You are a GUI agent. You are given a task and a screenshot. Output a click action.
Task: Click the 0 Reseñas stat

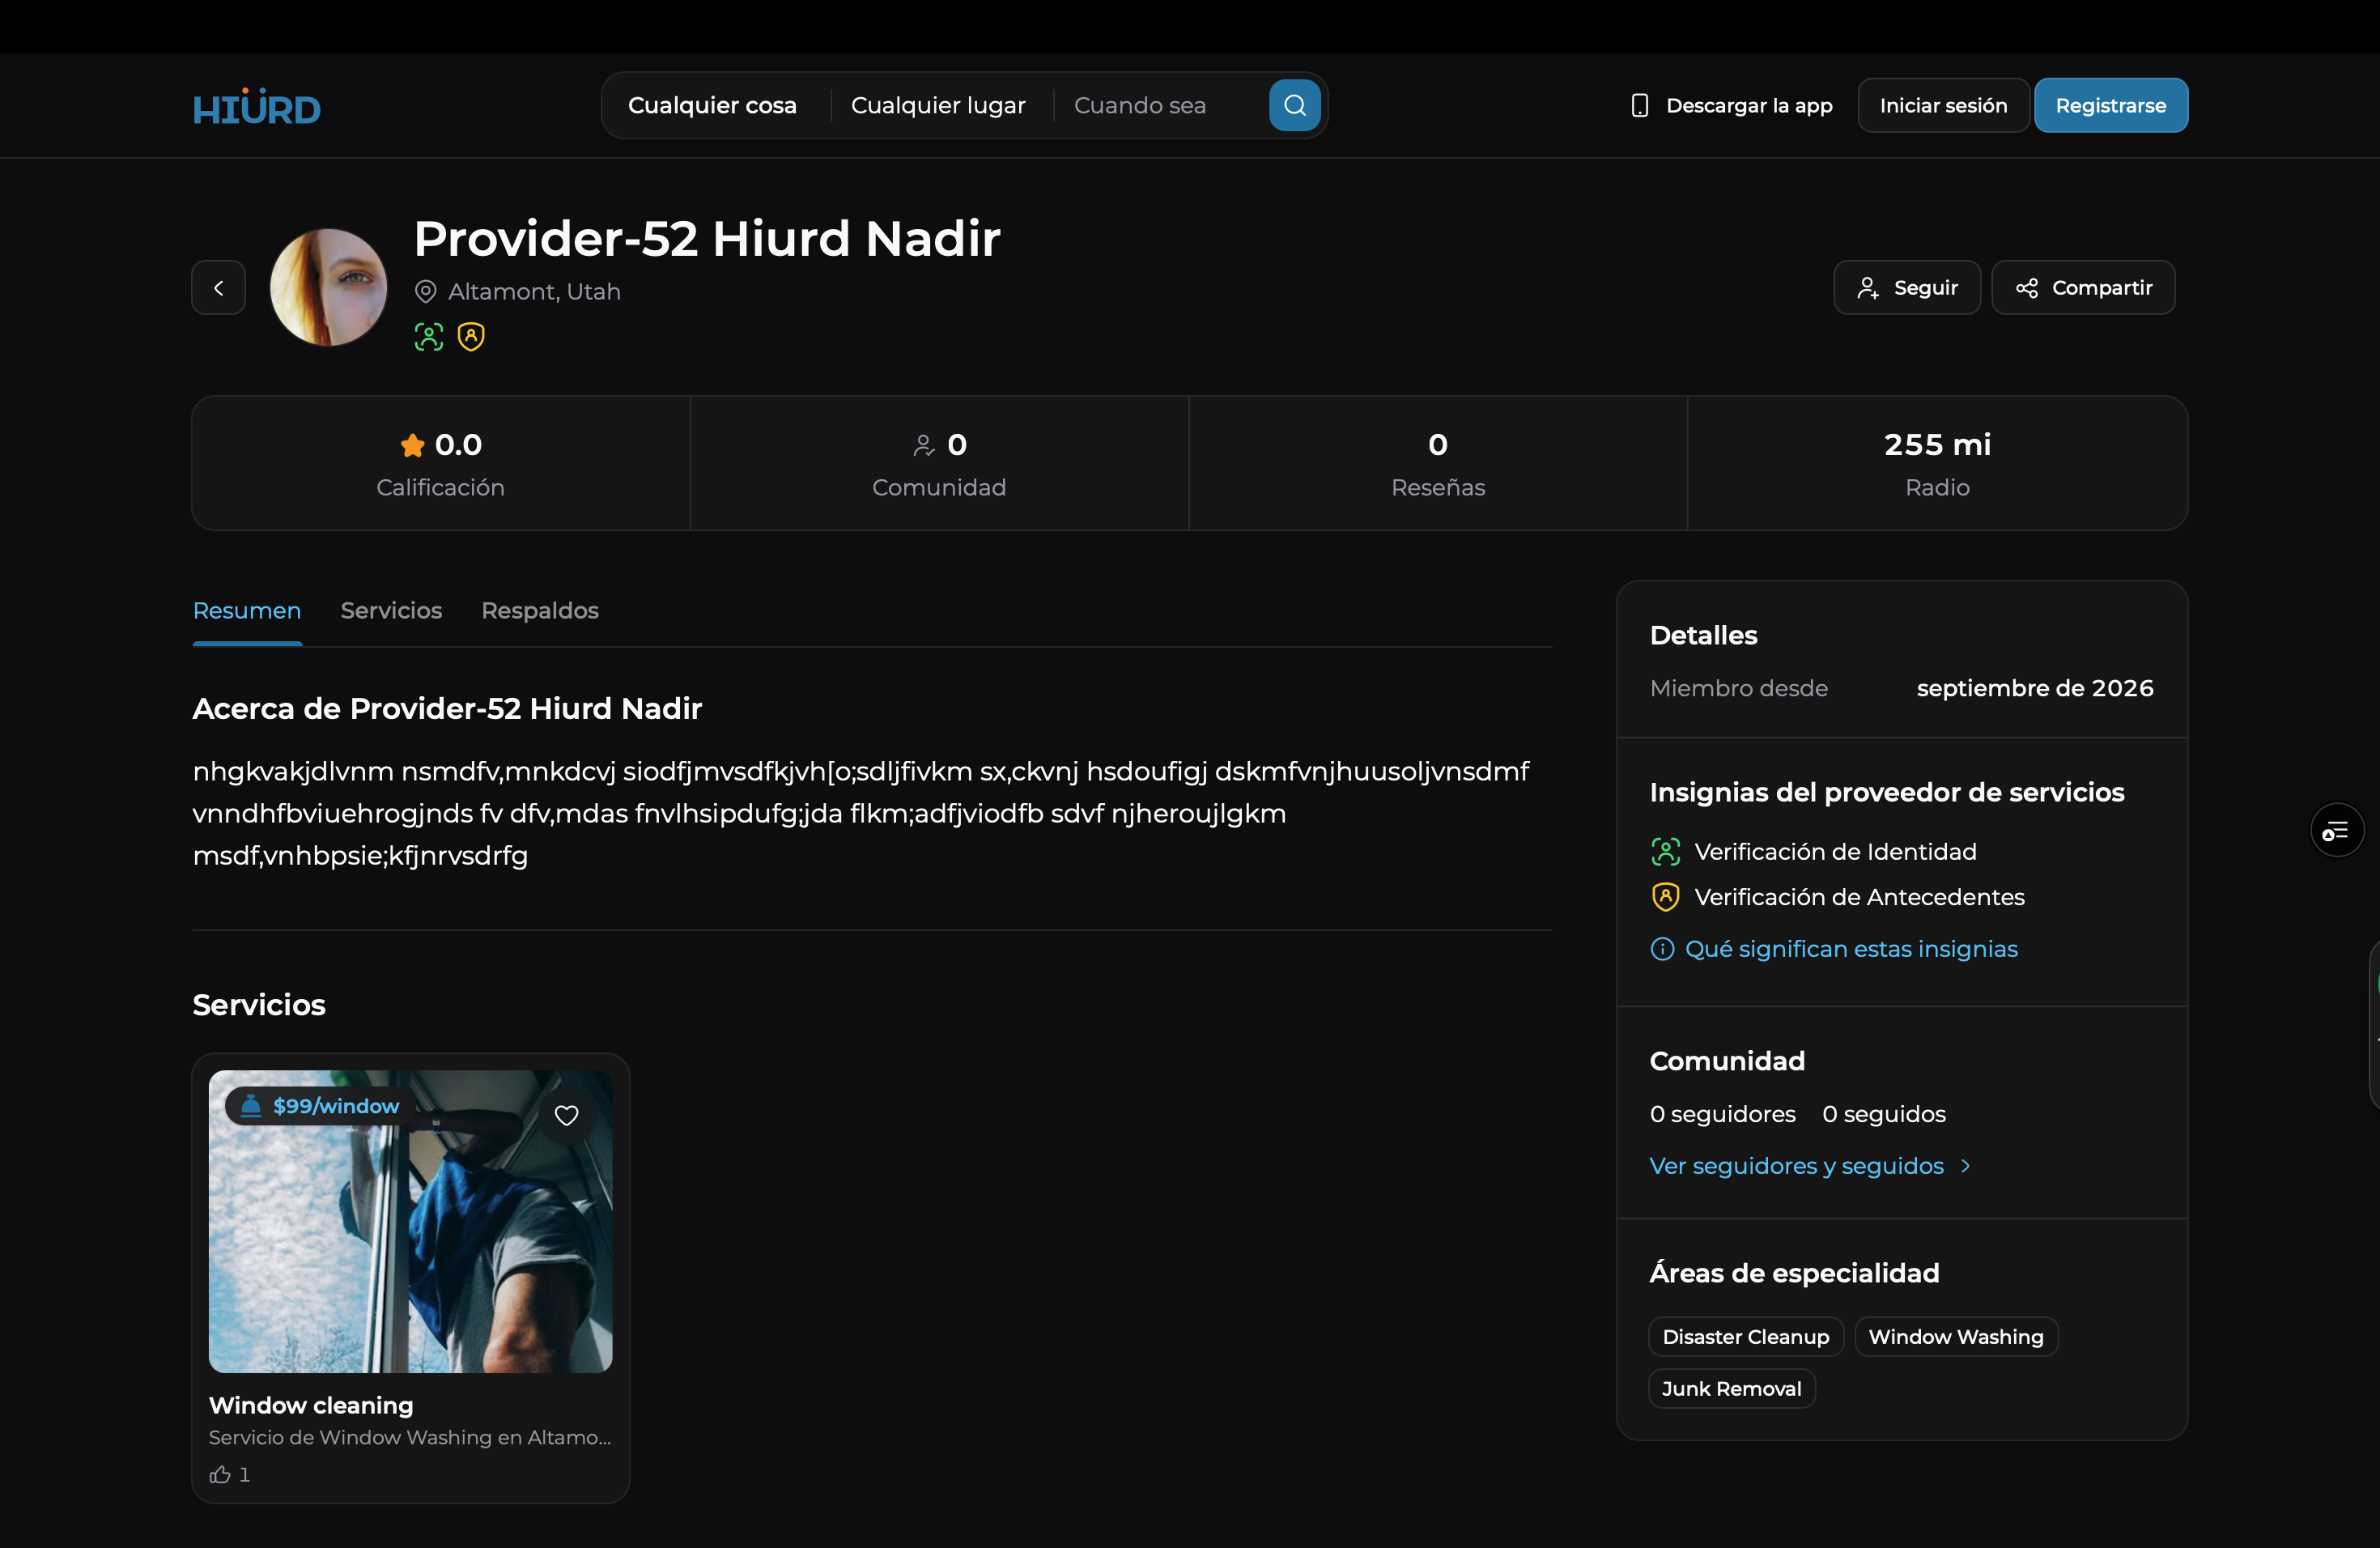pyautogui.click(x=1437, y=463)
